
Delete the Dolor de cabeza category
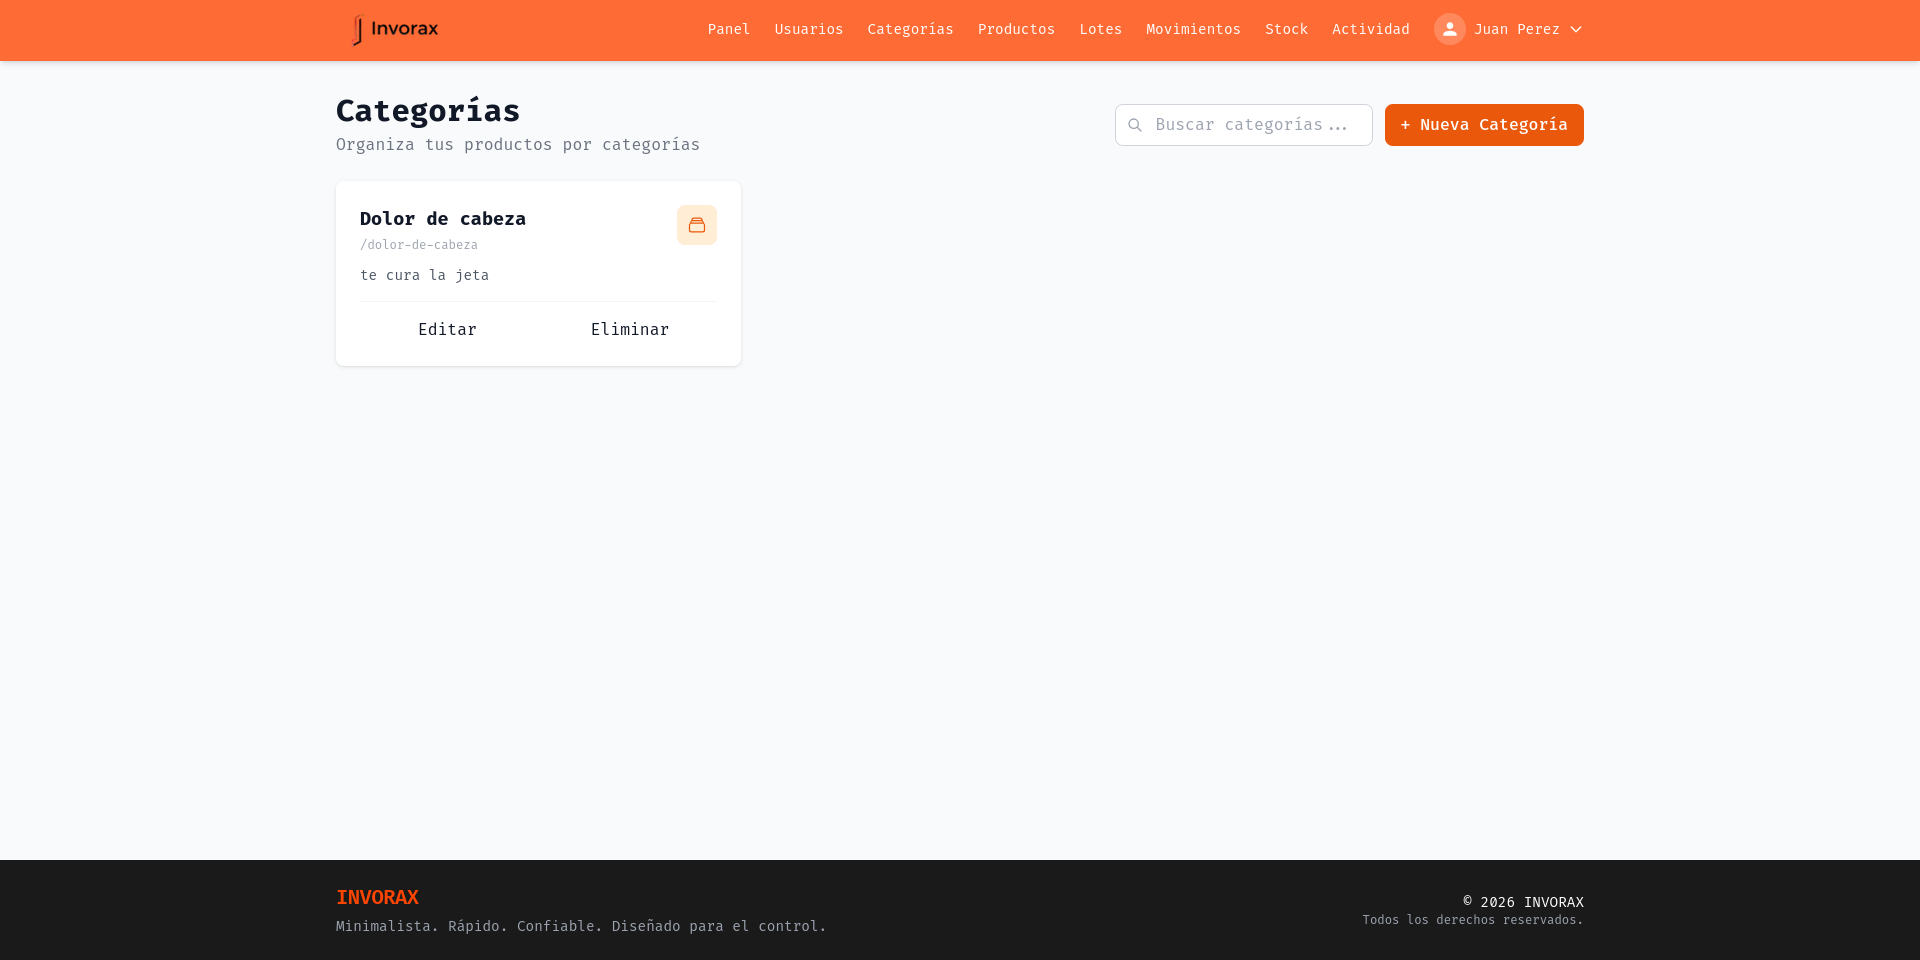tap(630, 329)
